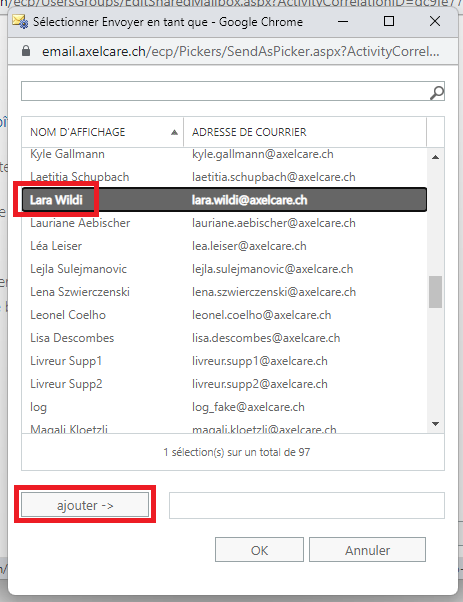Select the Lejla Sulejmanovic row
Screen dimensions: 463x602
coord(224,269)
